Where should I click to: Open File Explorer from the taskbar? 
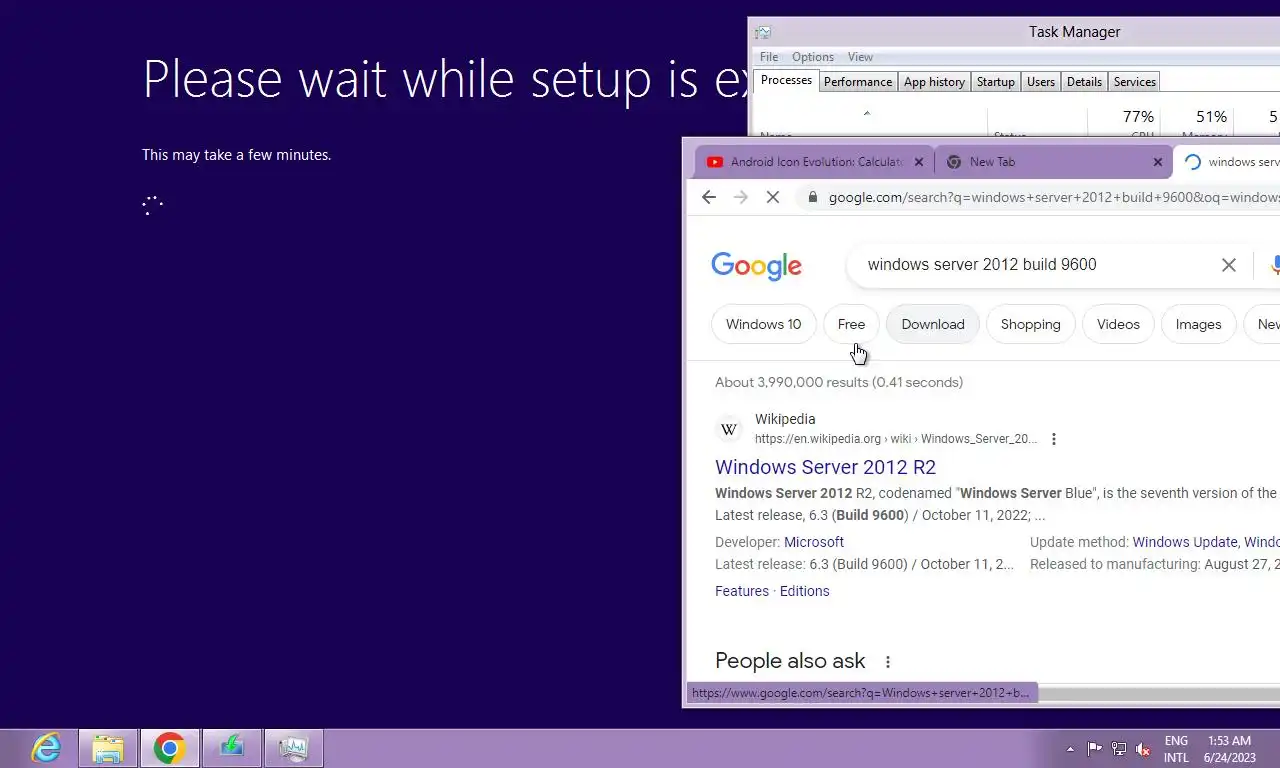click(108, 748)
